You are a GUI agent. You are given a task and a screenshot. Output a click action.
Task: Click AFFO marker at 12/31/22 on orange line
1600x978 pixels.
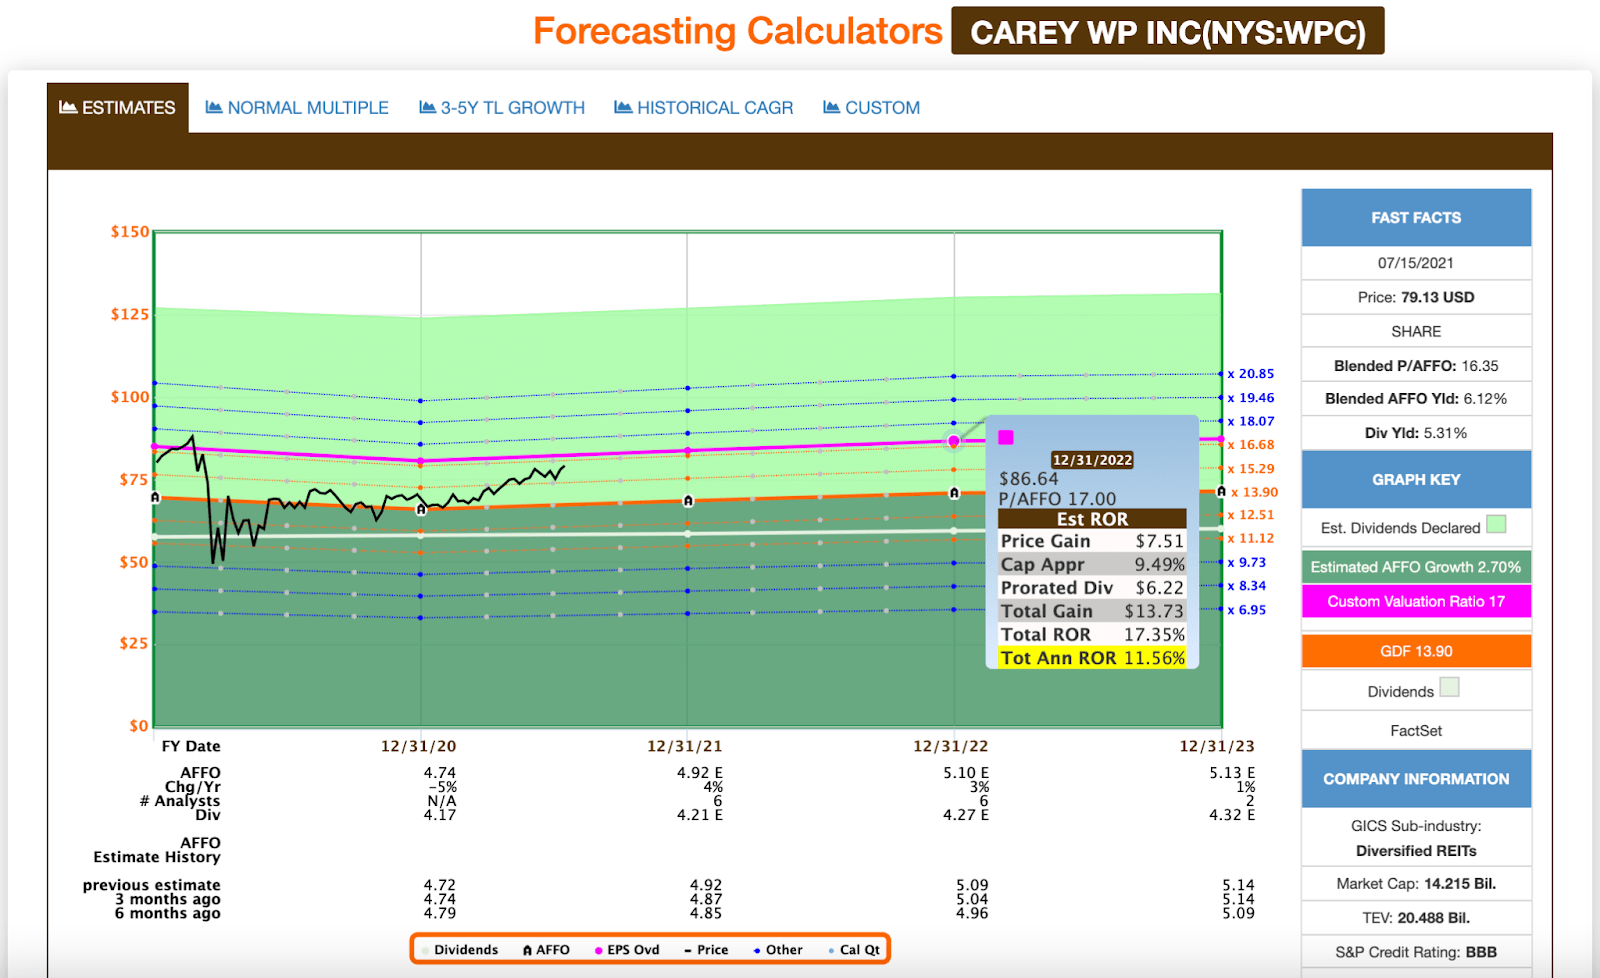pos(954,493)
